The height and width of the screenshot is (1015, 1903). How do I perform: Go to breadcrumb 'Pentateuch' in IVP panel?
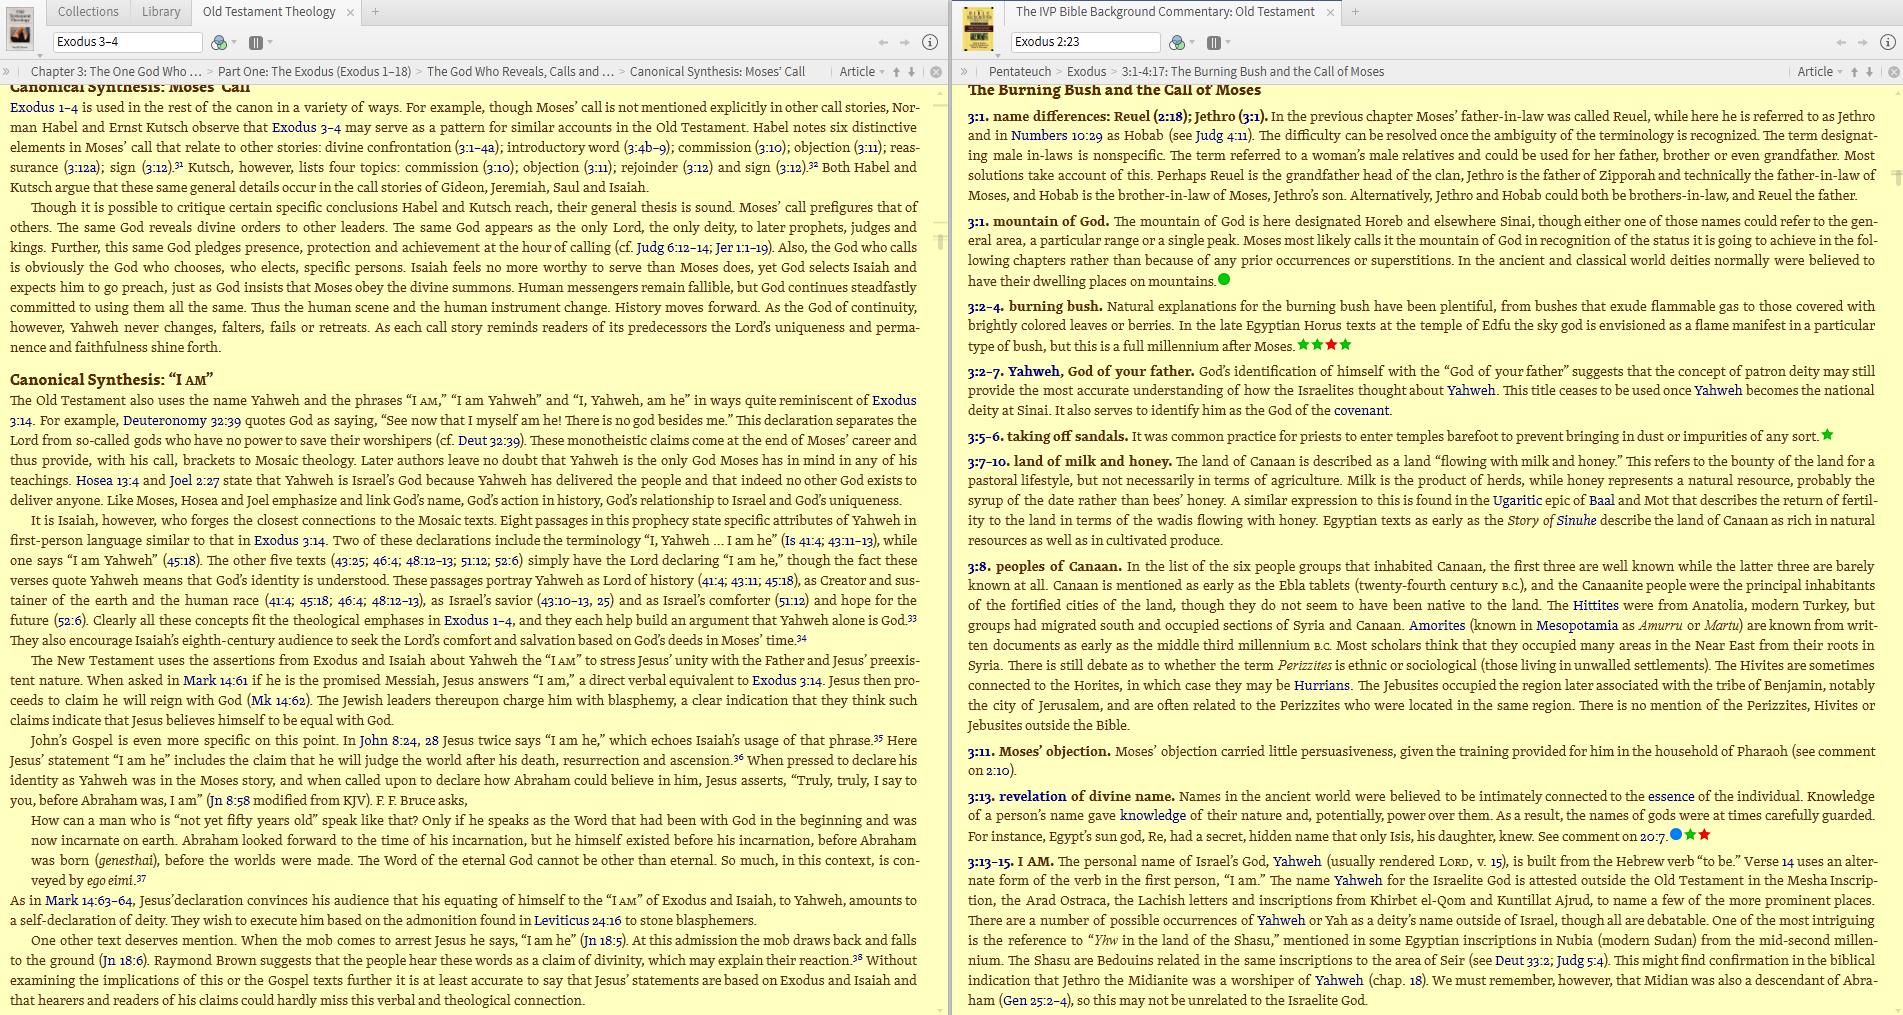[x=1020, y=72]
